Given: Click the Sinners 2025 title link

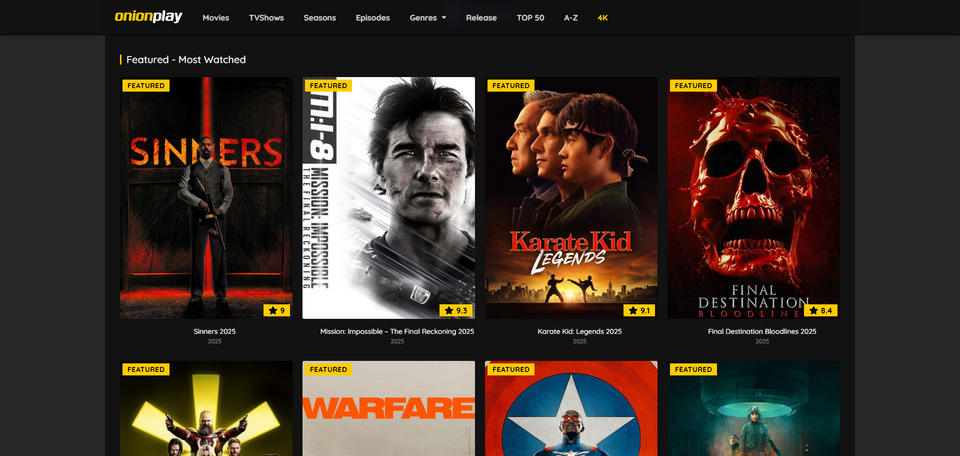Looking at the screenshot, I should tap(214, 331).
